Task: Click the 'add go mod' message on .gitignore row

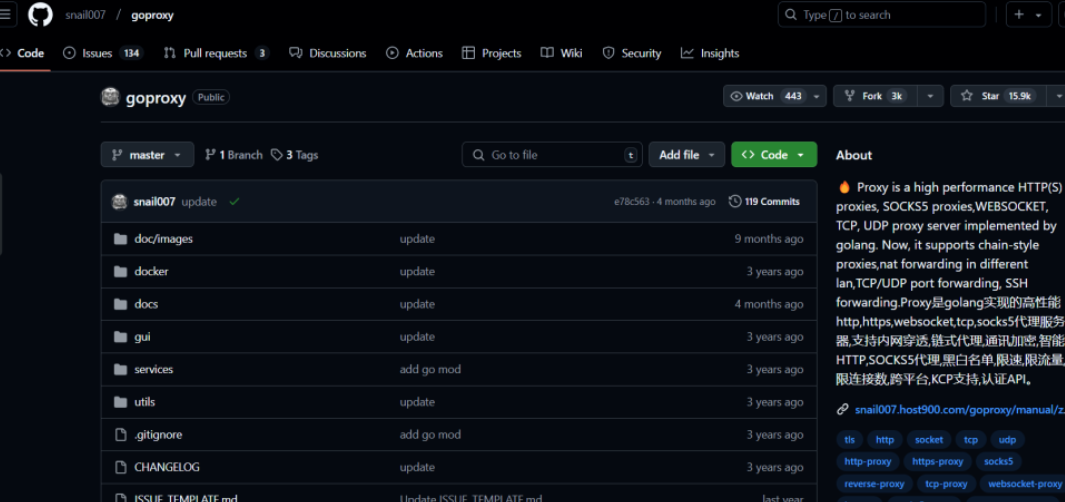Action: [x=430, y=435]
